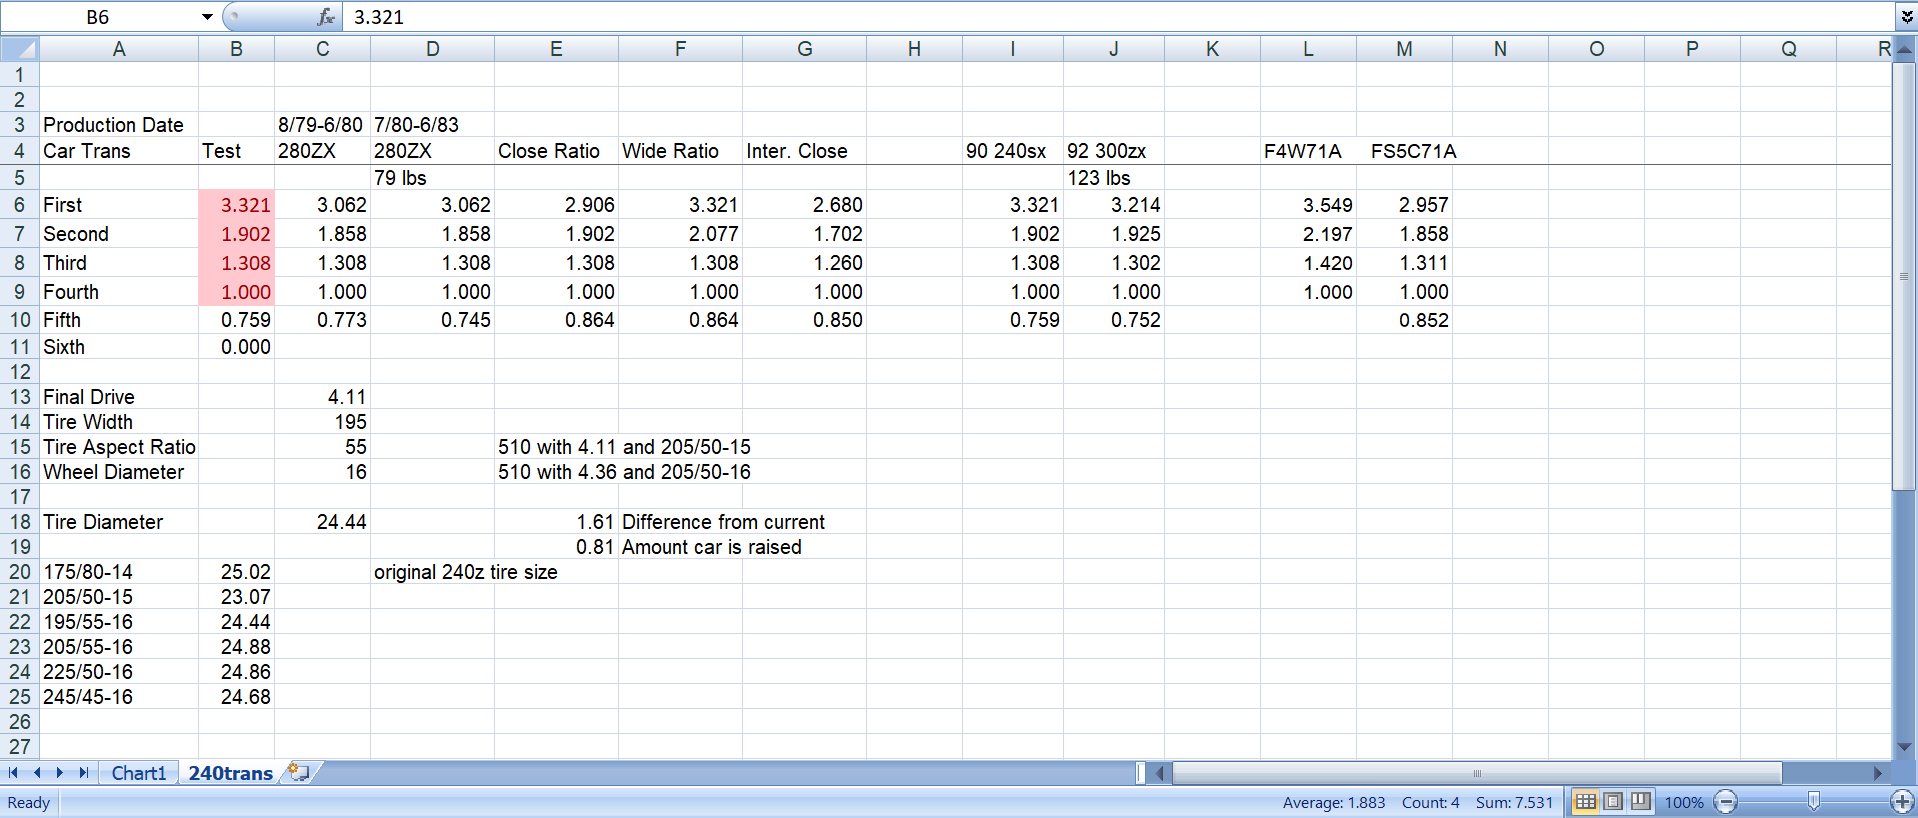The width and height of the screenshot is (1918, 818).
Task: Select cell '8/79-6/80'
Action: point(322,125)
